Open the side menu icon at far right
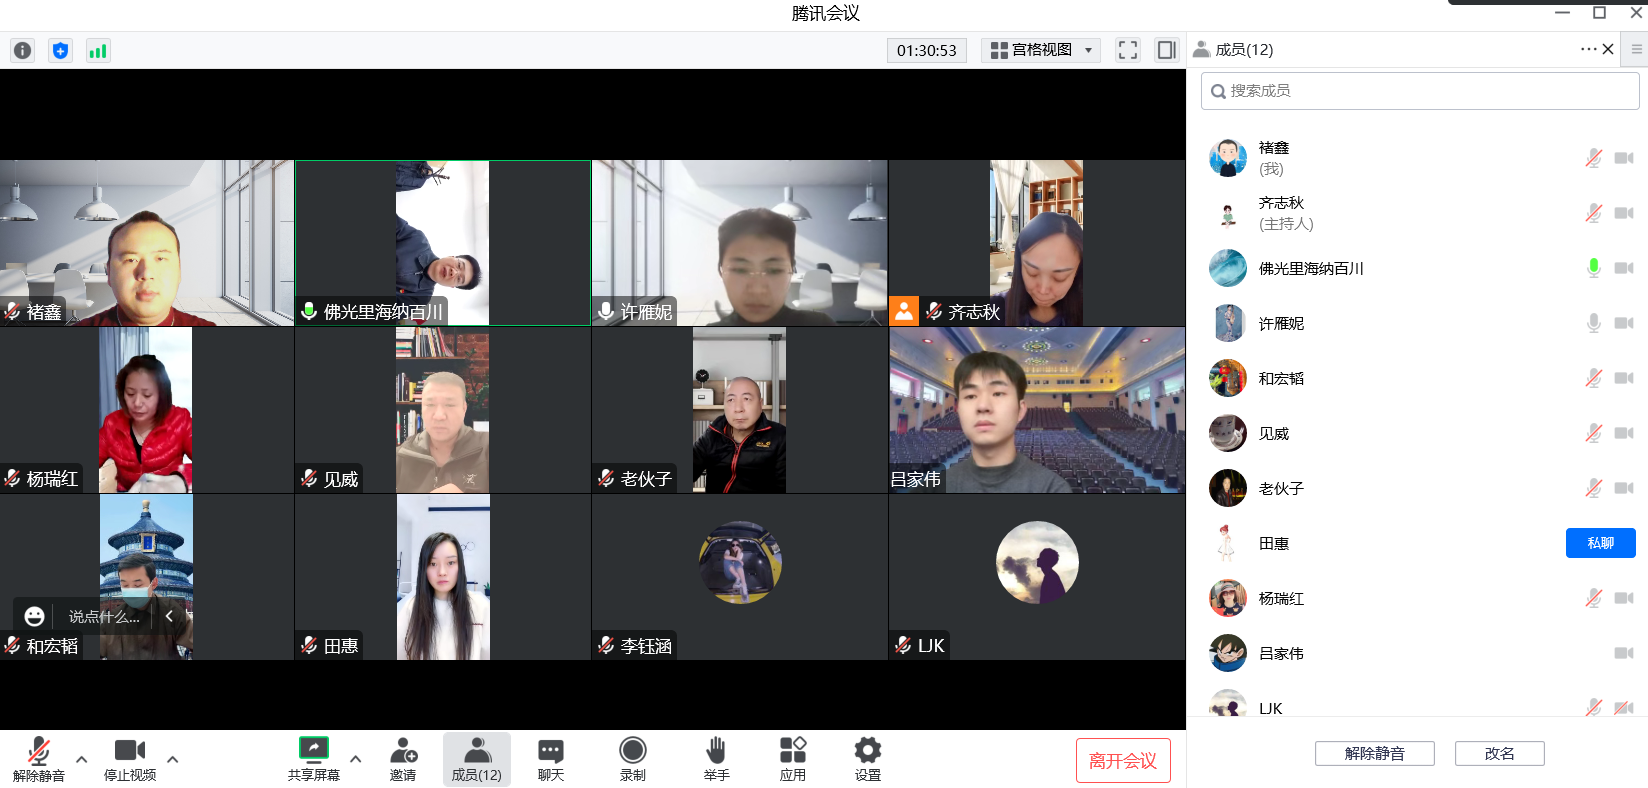The image size is (1648, 788). [x=1637, y=49]
